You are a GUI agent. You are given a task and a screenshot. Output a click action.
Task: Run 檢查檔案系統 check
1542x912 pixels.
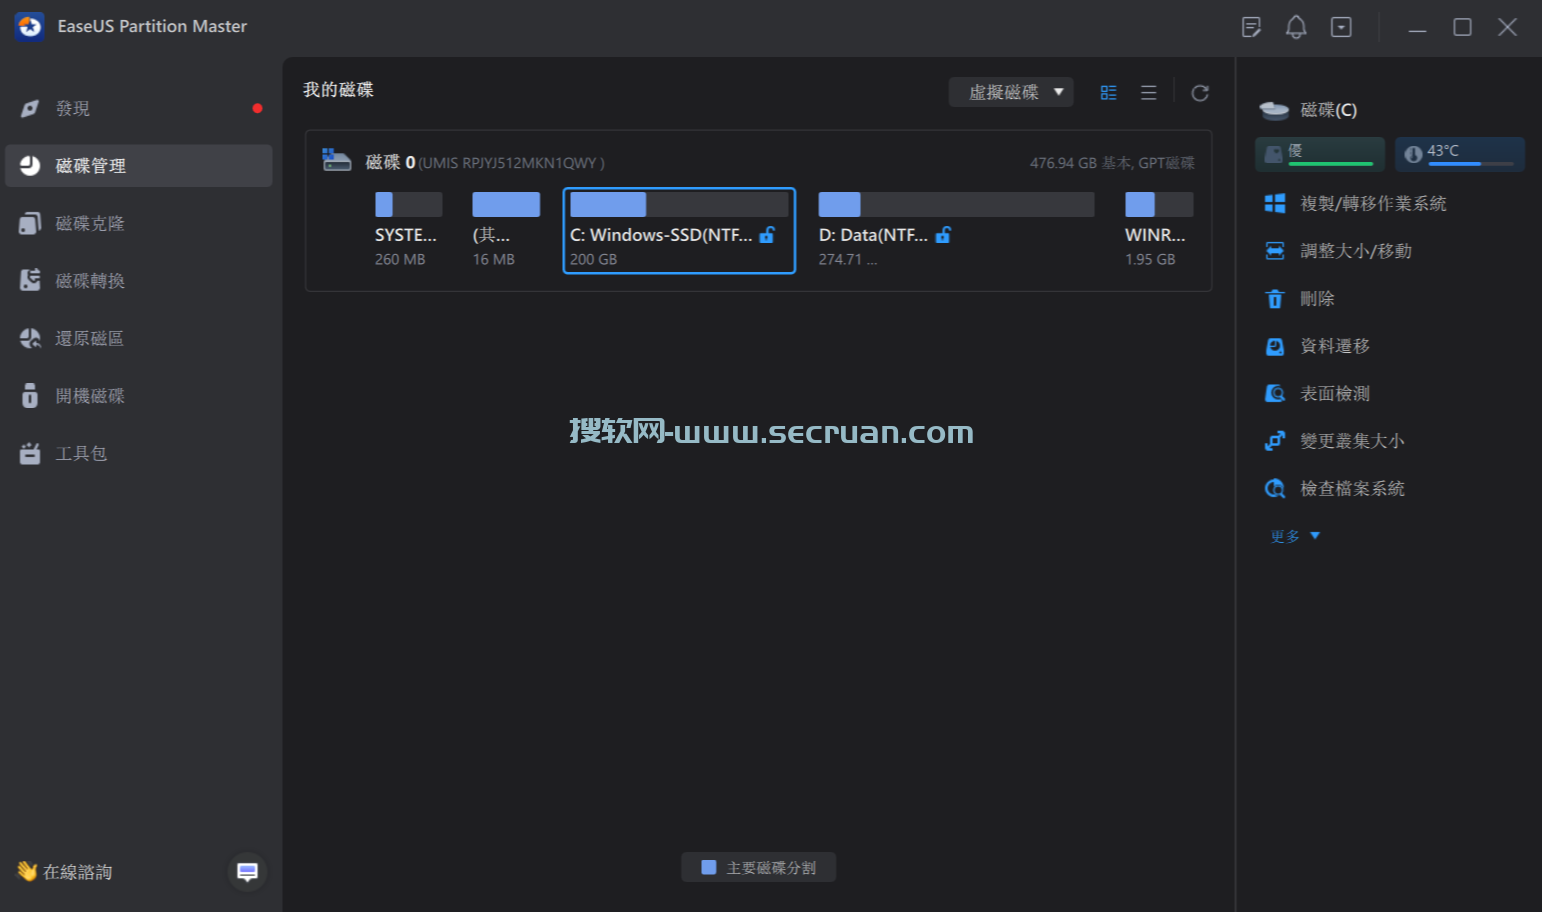[1335, 488]
